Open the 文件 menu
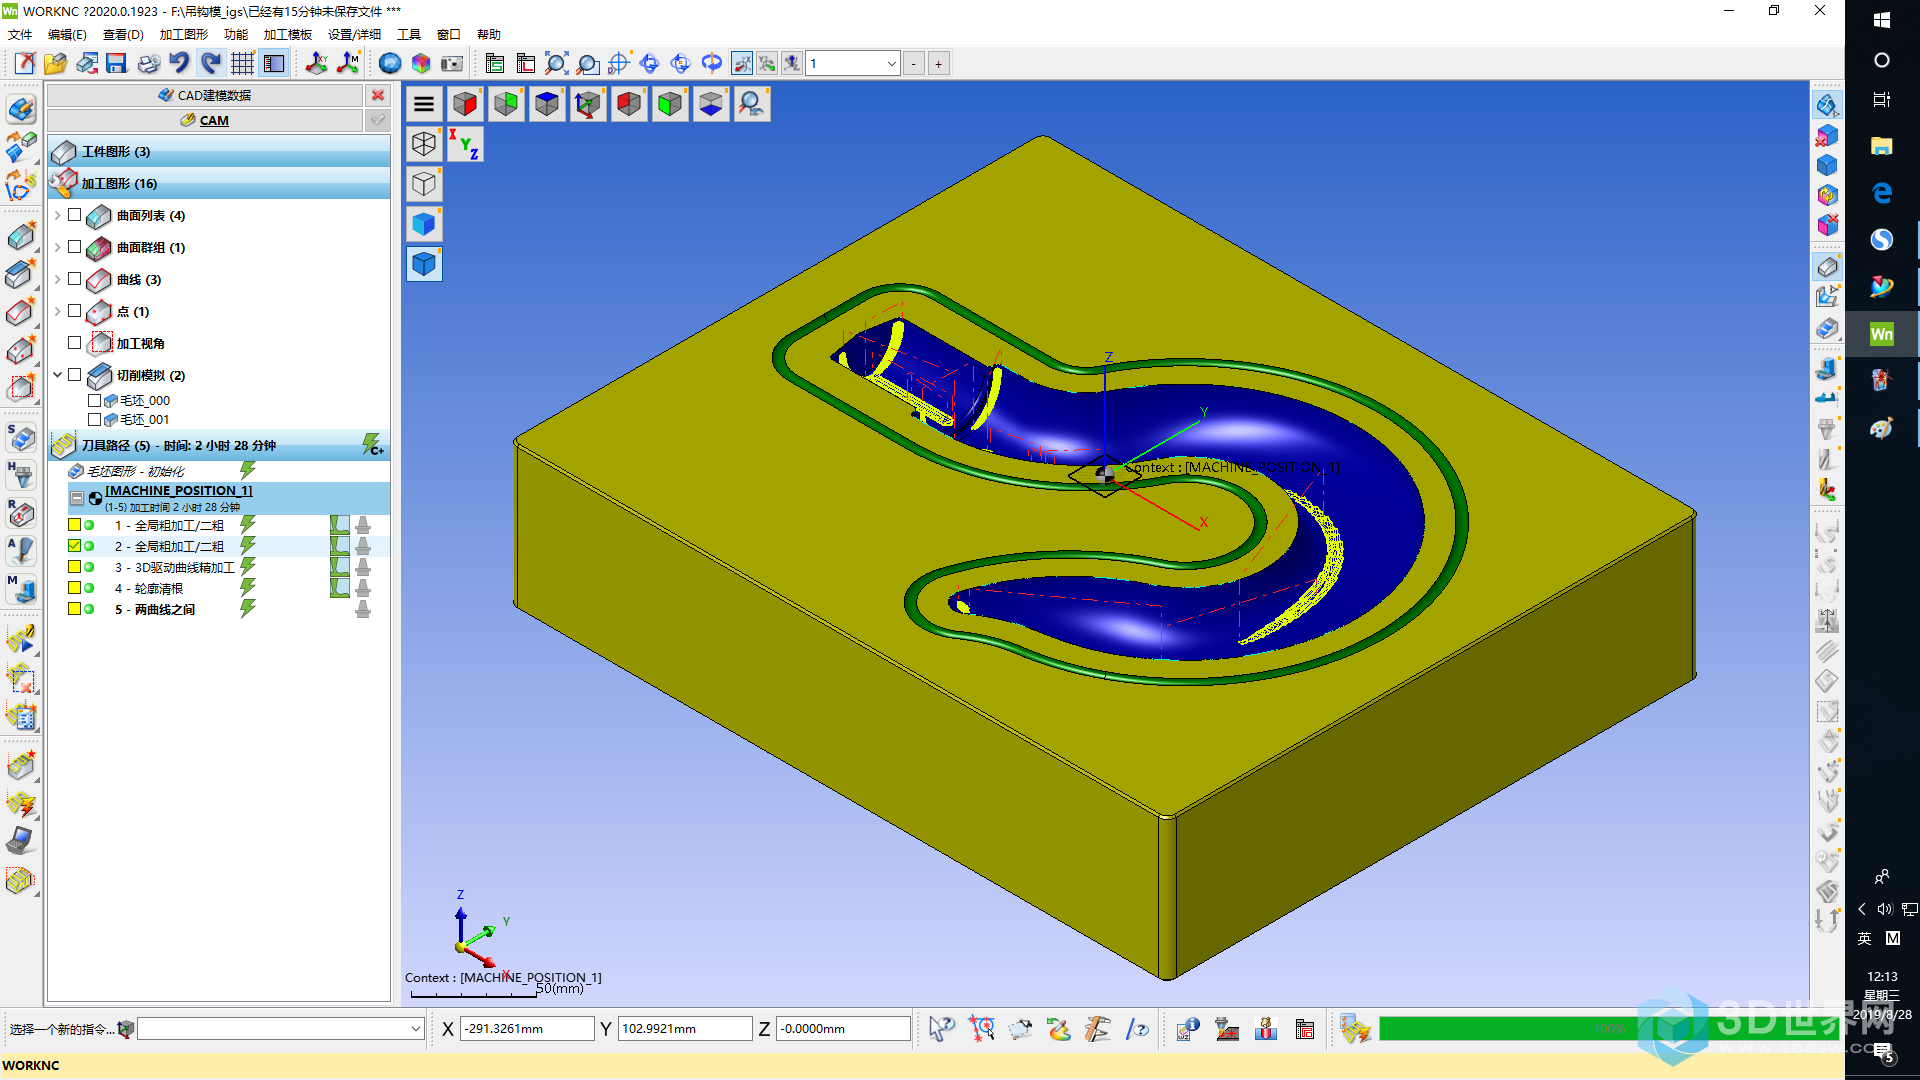 (x=20, y=34)
